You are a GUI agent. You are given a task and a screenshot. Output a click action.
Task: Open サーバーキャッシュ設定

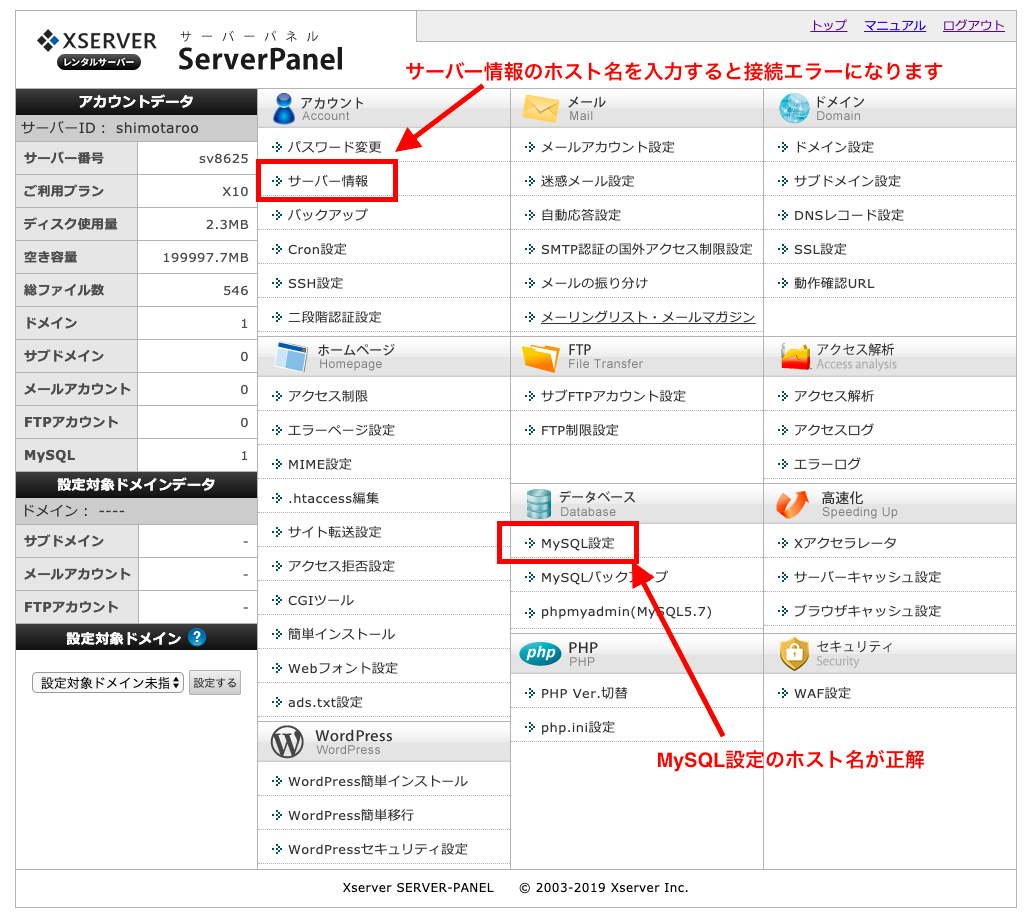pyautogui.click(x=867, y=577)
